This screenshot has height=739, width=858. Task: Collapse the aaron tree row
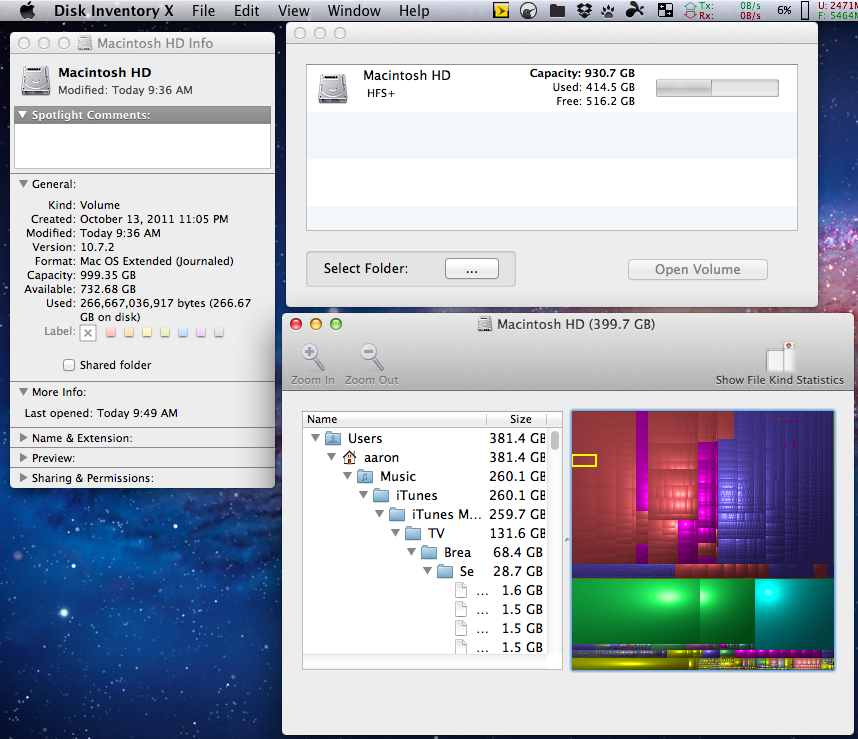[332, 457]
